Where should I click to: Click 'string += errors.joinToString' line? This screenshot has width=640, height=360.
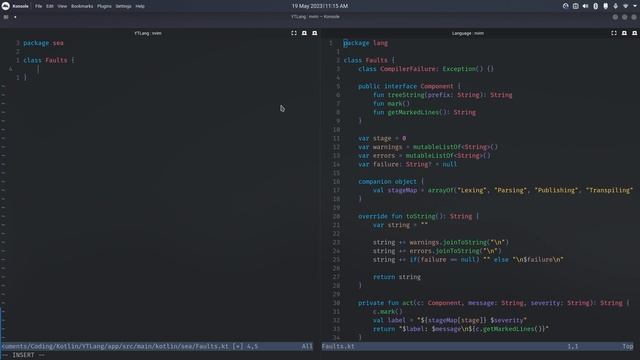click(x=437, y=251)
